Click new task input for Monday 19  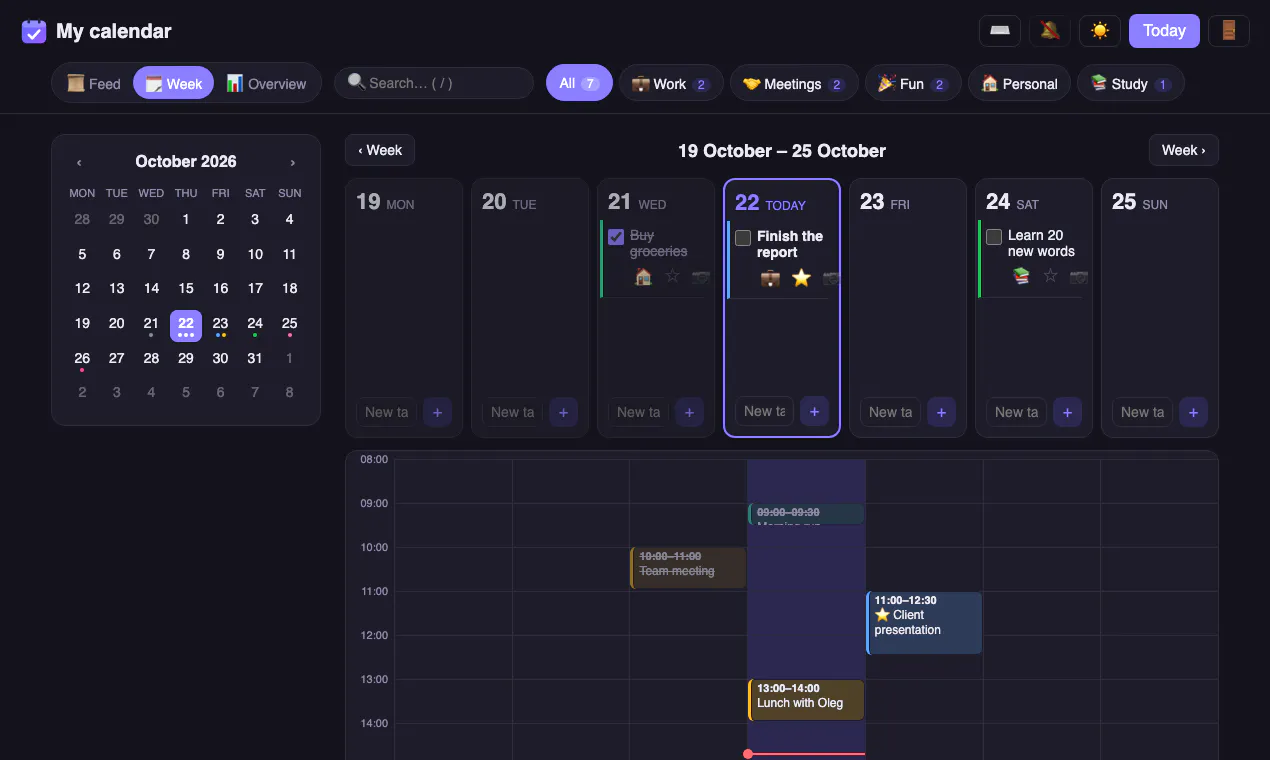click(x=387, y=412)
